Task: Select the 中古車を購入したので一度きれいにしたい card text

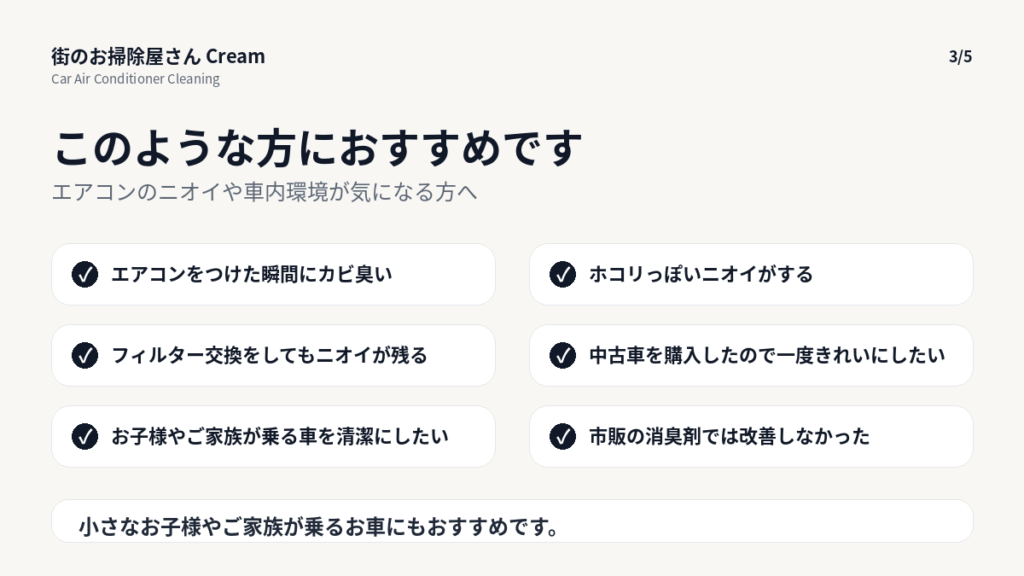Action: (767, 355)
